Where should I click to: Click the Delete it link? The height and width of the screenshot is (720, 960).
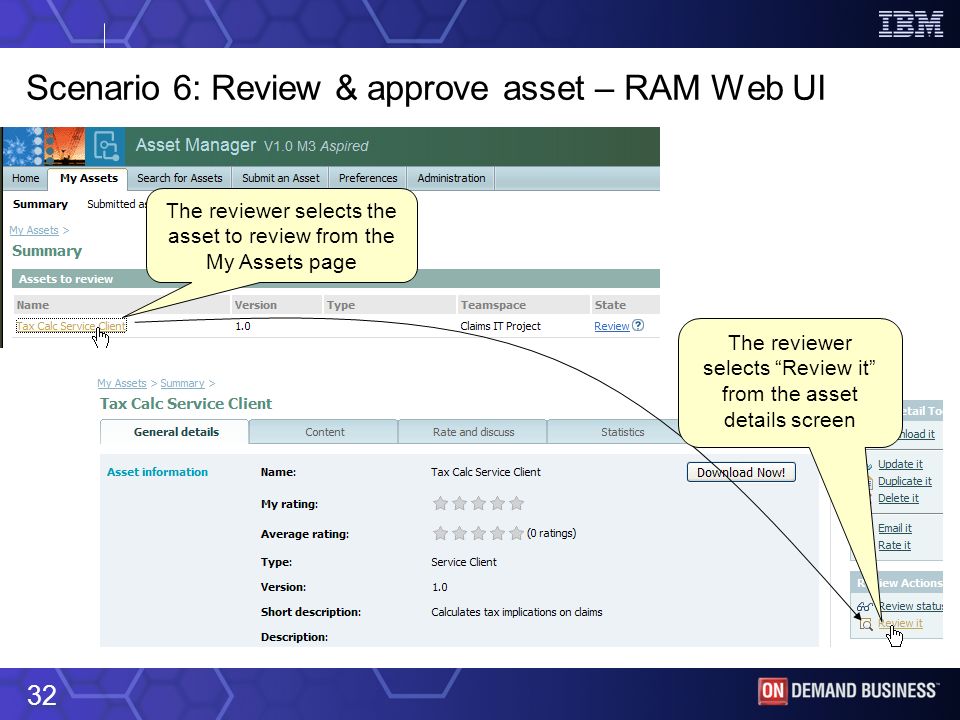898,498
